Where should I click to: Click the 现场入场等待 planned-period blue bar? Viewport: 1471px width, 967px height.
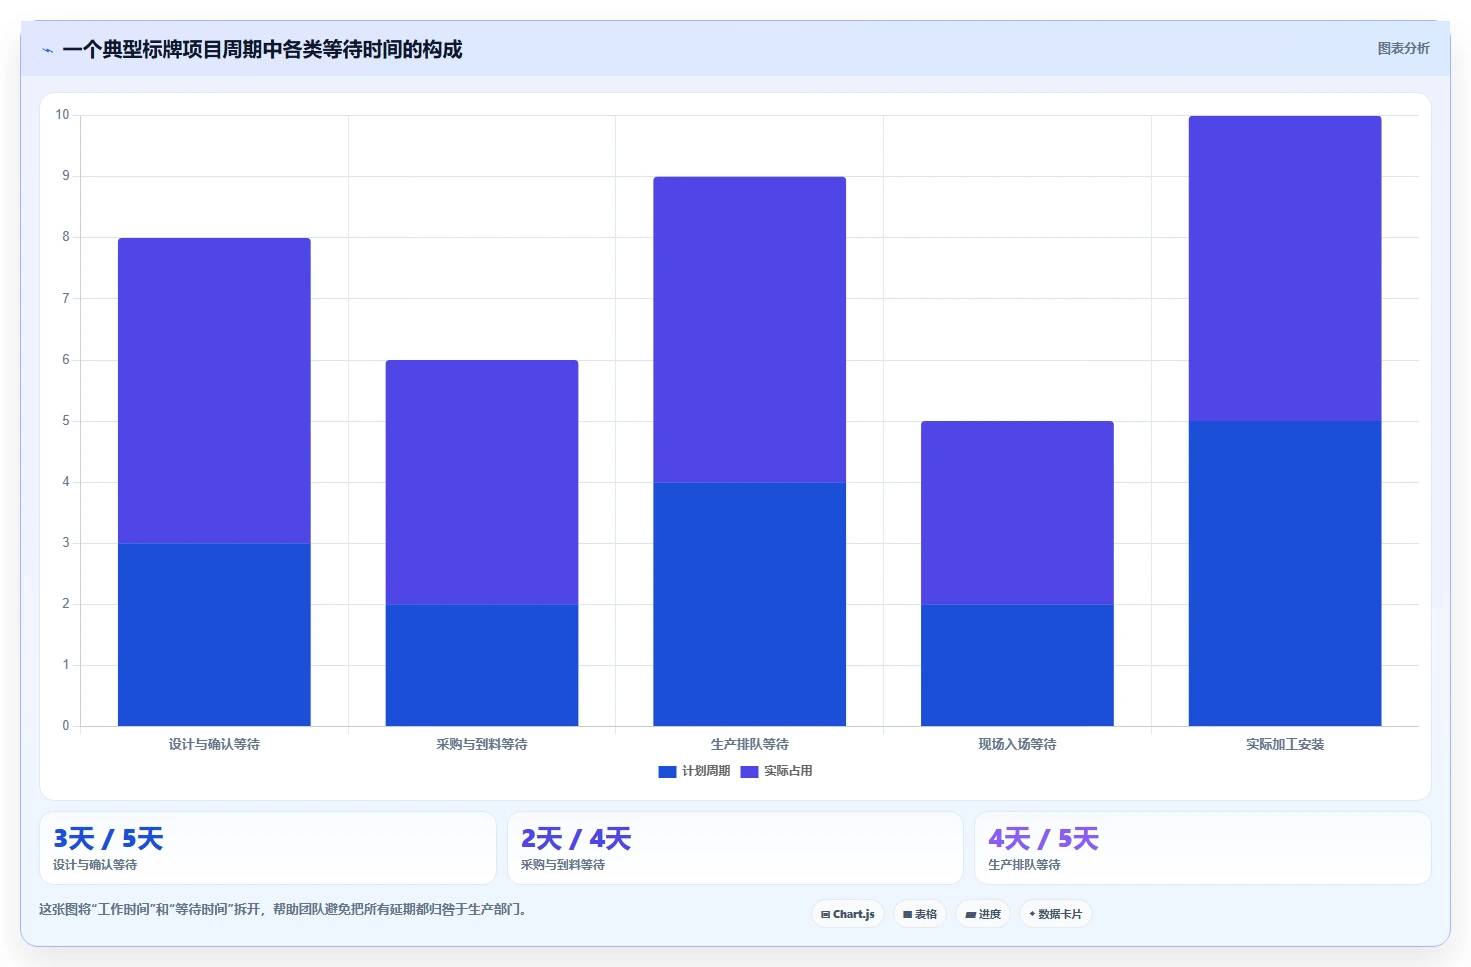pos(1017,665)
